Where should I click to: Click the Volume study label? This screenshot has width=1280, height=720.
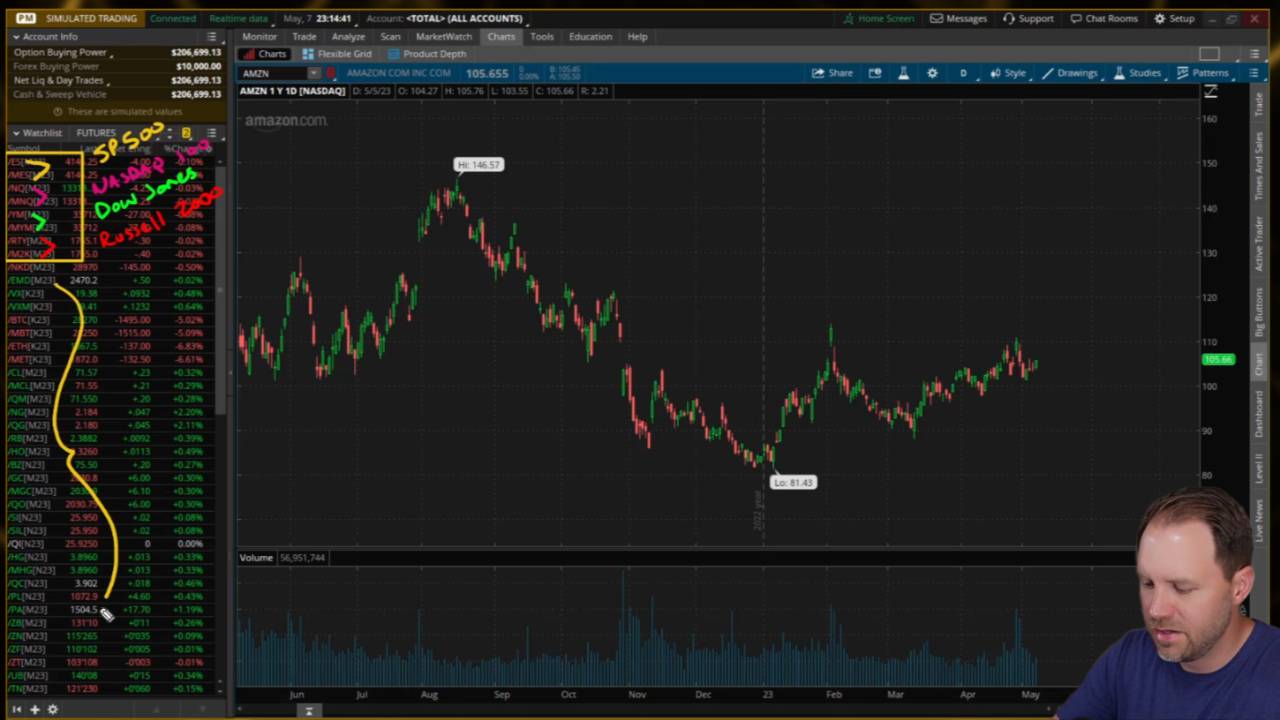point(256,557)
